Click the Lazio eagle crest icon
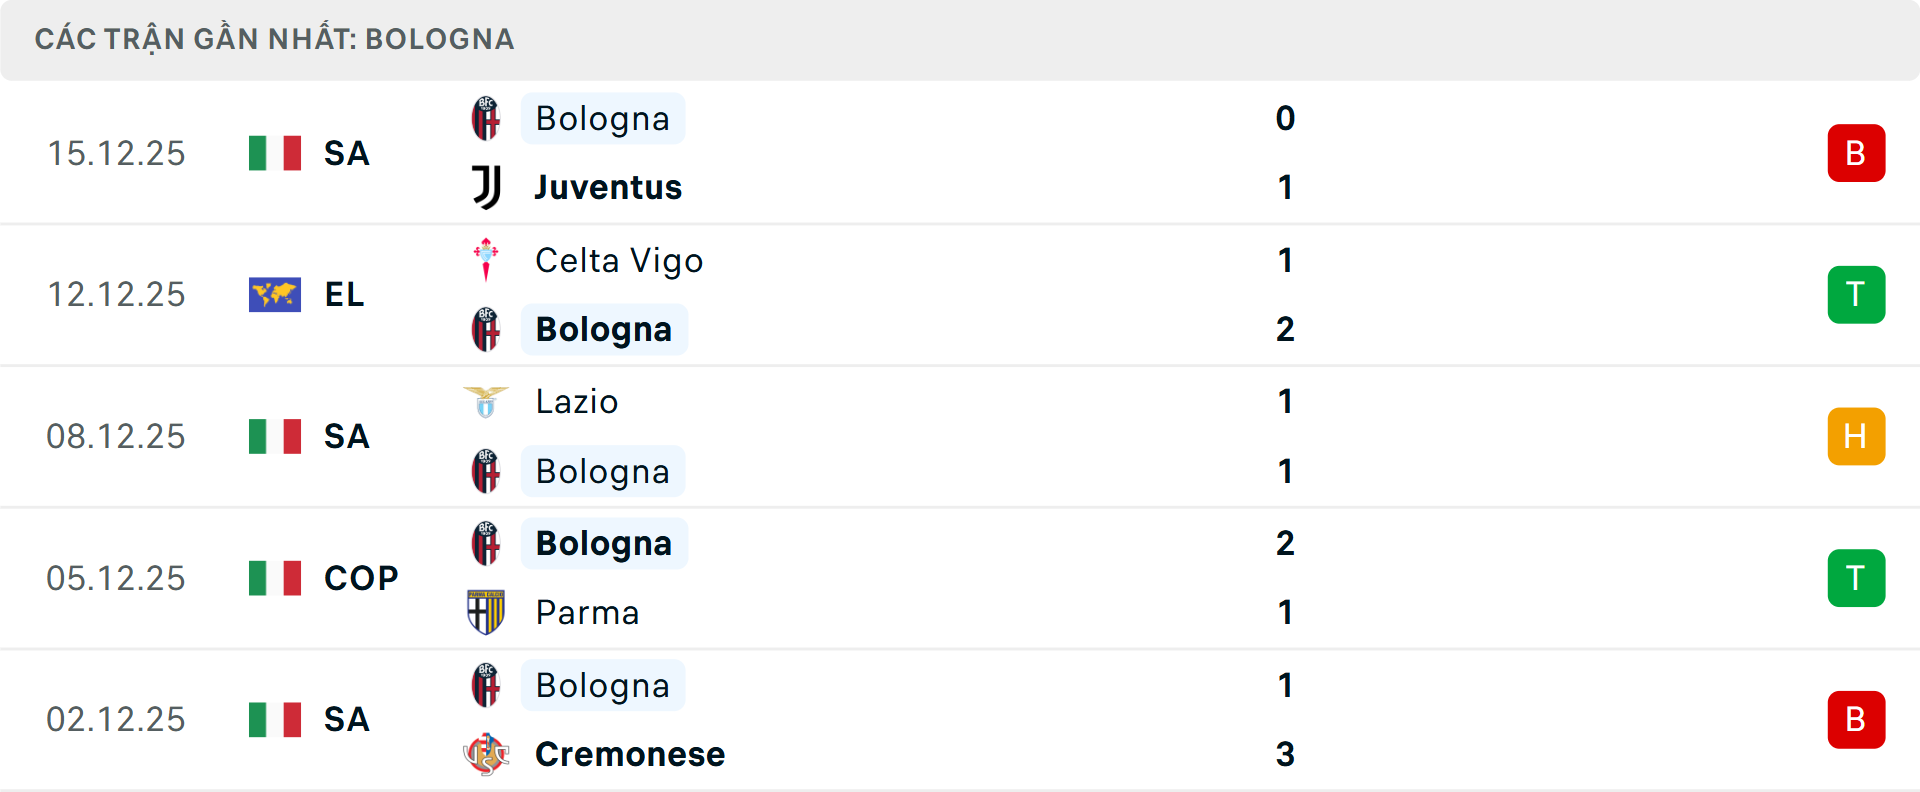Screen dimensions: 1920x792 486,402
